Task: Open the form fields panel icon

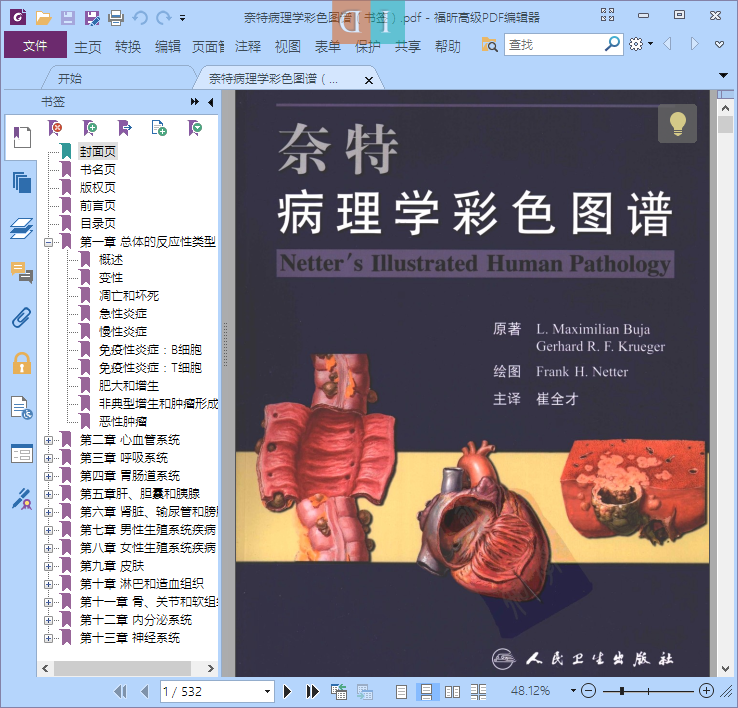Action: pyautogui.click(x=22, y=454)
